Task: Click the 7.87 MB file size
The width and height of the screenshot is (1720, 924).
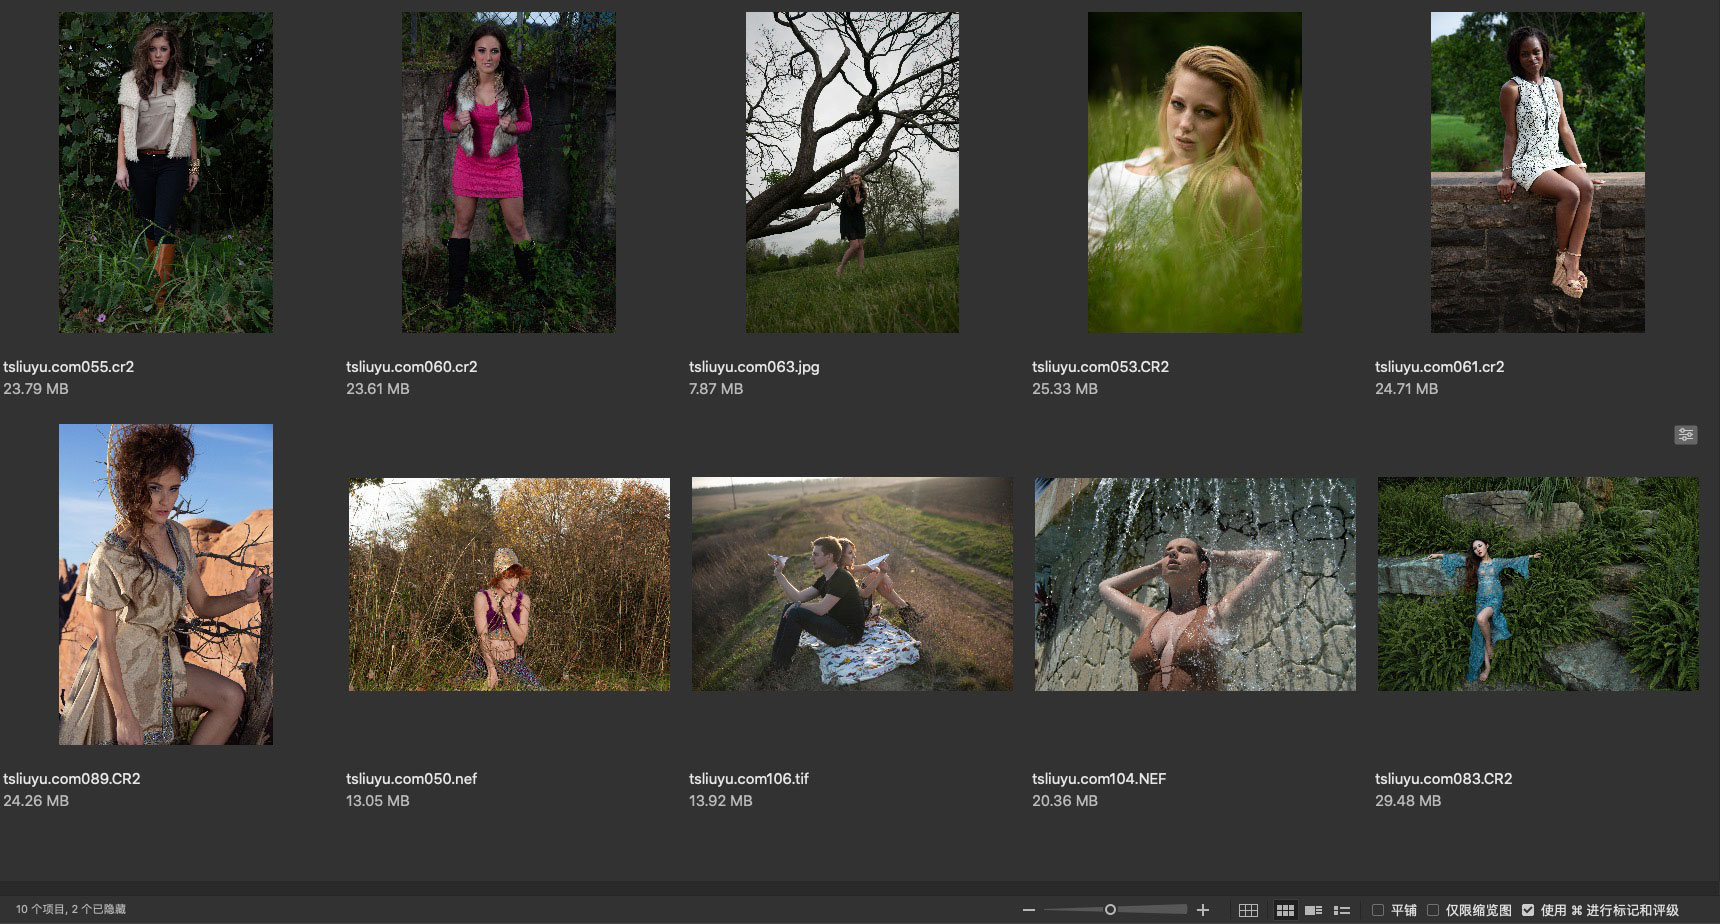Action: click(716, 389)
